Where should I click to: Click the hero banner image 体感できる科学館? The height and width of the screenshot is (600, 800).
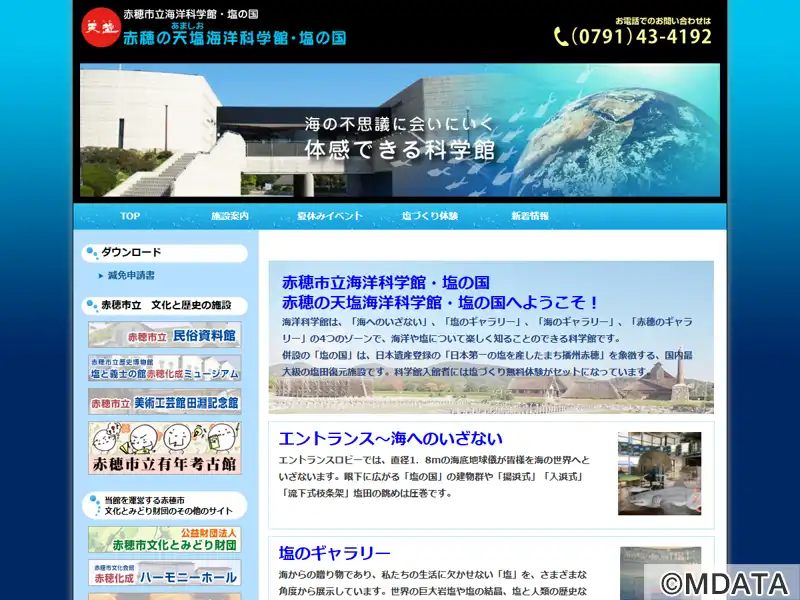(x=400, y=130)
